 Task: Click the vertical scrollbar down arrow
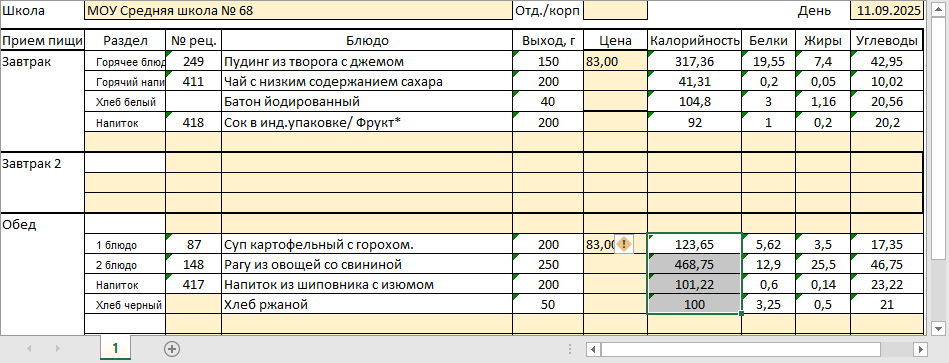pyautogui.click(x=938, y=329)
